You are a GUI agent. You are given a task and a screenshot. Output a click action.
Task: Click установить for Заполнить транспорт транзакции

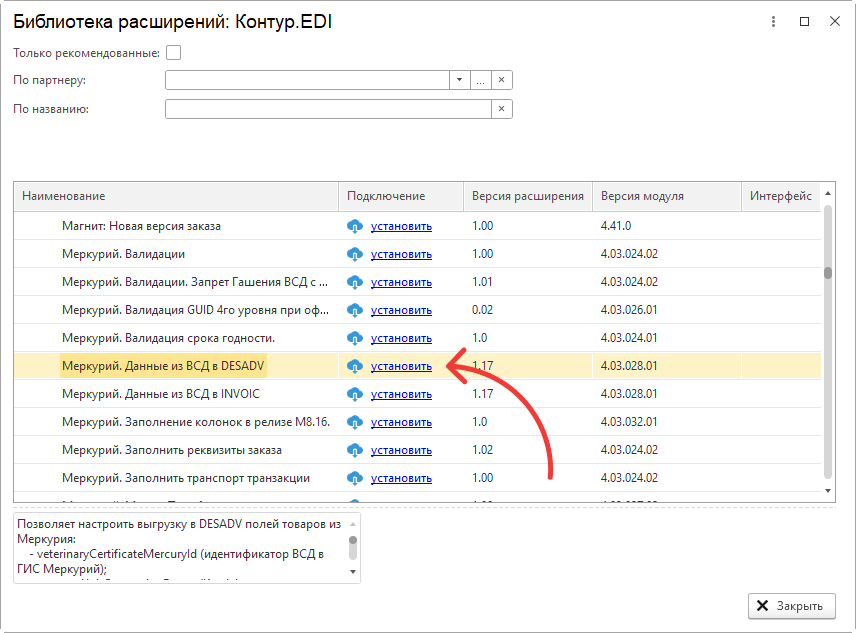click(401, 478)
